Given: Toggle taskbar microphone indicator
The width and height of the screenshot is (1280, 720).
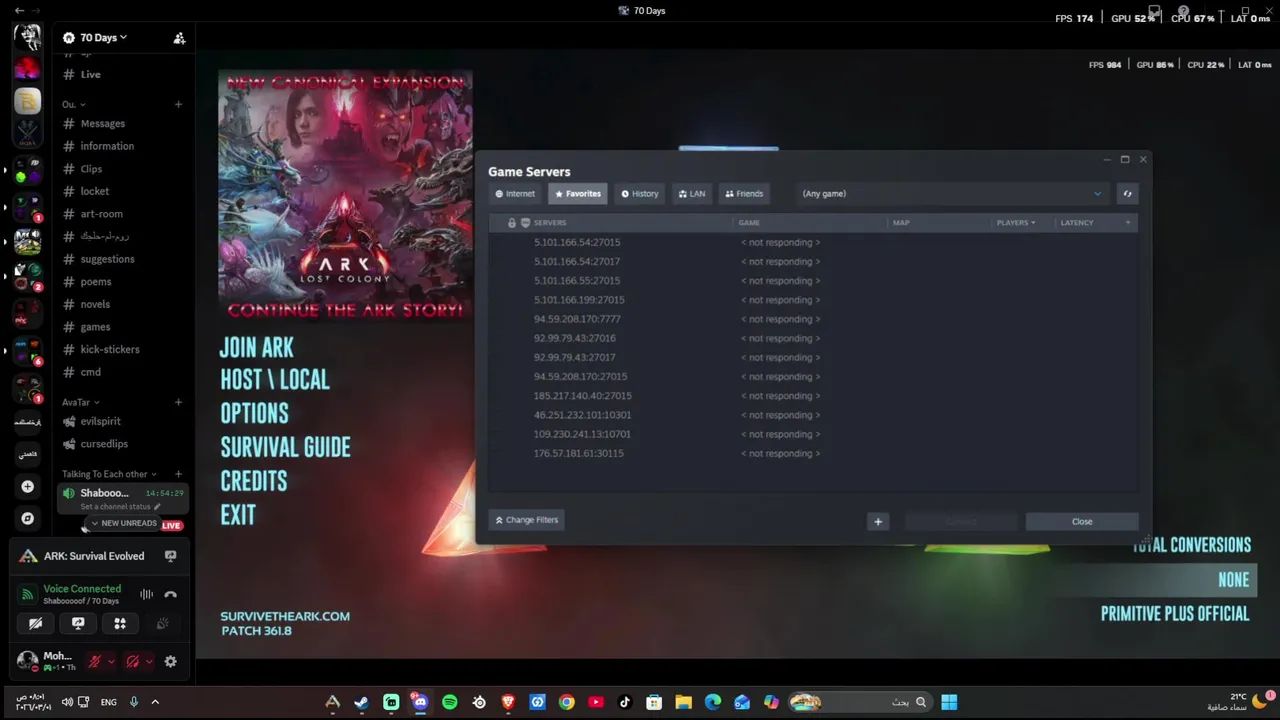Looking at the screenshot, I should pyautogui.click(x=133, y=702).
